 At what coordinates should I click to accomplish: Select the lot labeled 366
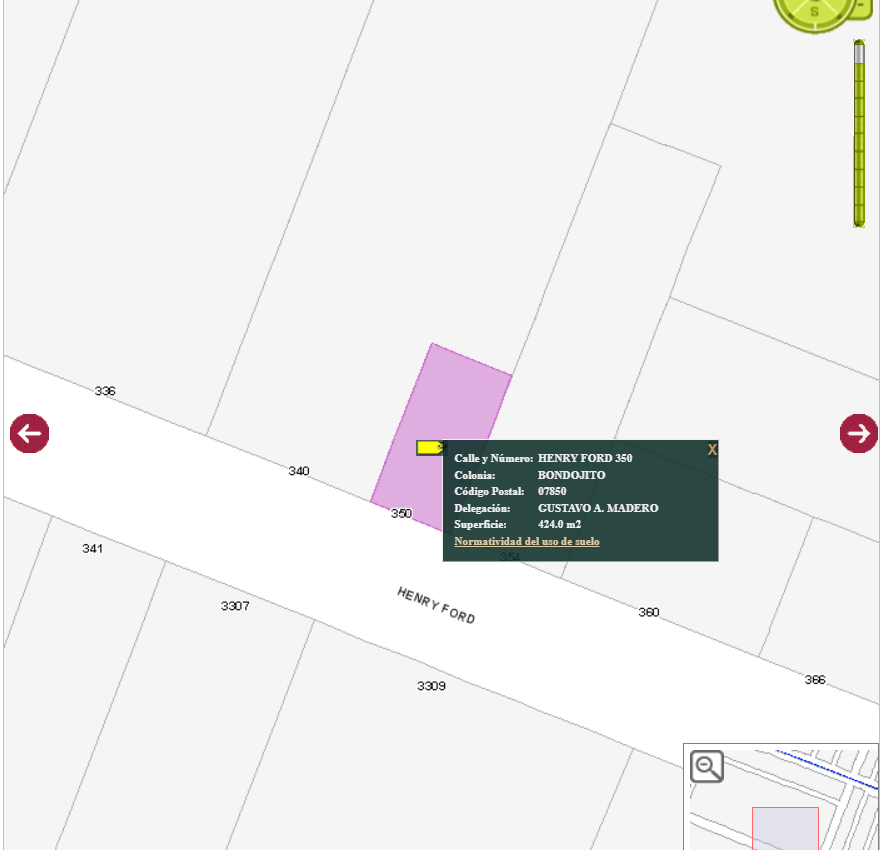[x=814, y=680]
